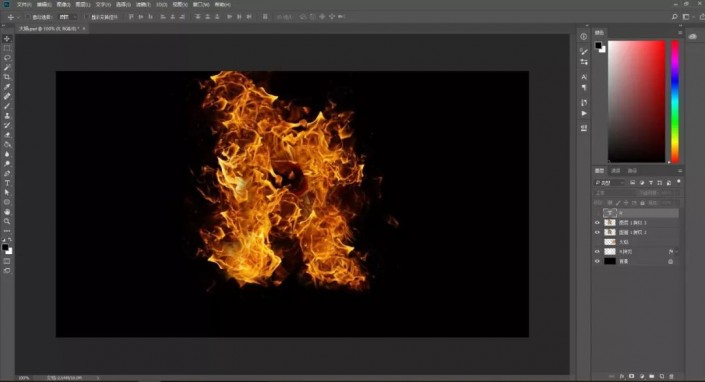Open the Edit menu
The width and height of the screenshot is (705, 382).
[44, 4]
